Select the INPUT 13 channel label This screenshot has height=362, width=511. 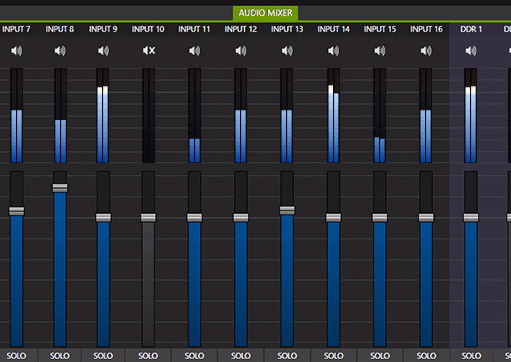click(x=287, y=29)
